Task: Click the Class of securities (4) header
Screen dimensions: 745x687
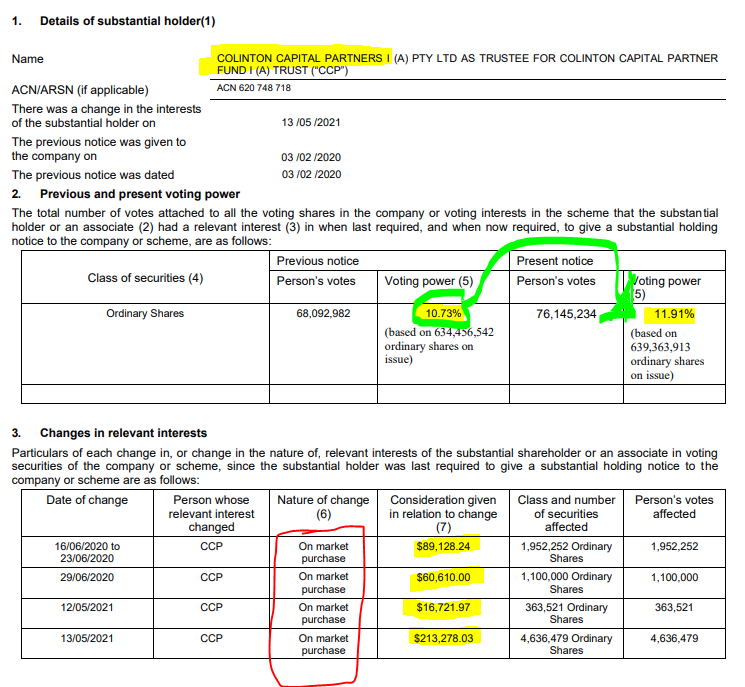Action: [x=145, y=278]
